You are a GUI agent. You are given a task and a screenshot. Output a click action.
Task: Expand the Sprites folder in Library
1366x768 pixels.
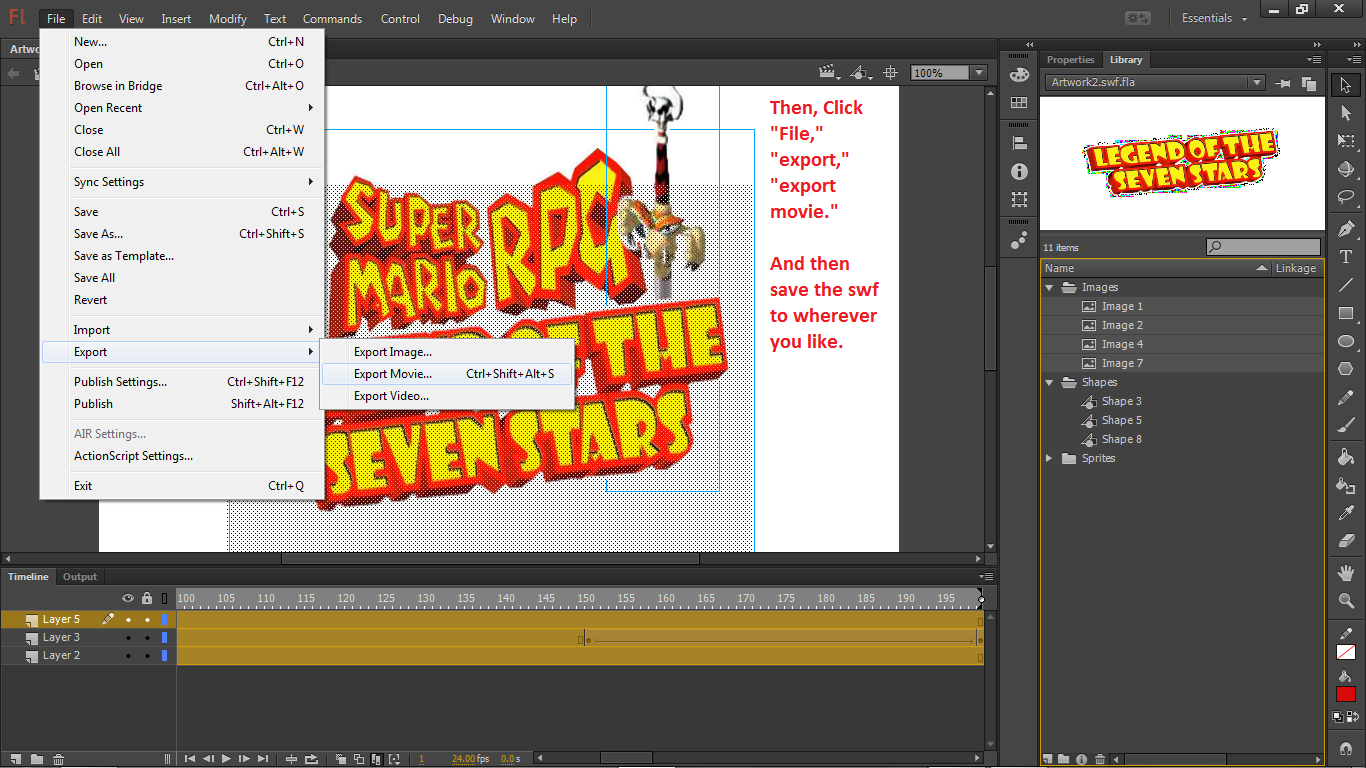[1050, 459]
